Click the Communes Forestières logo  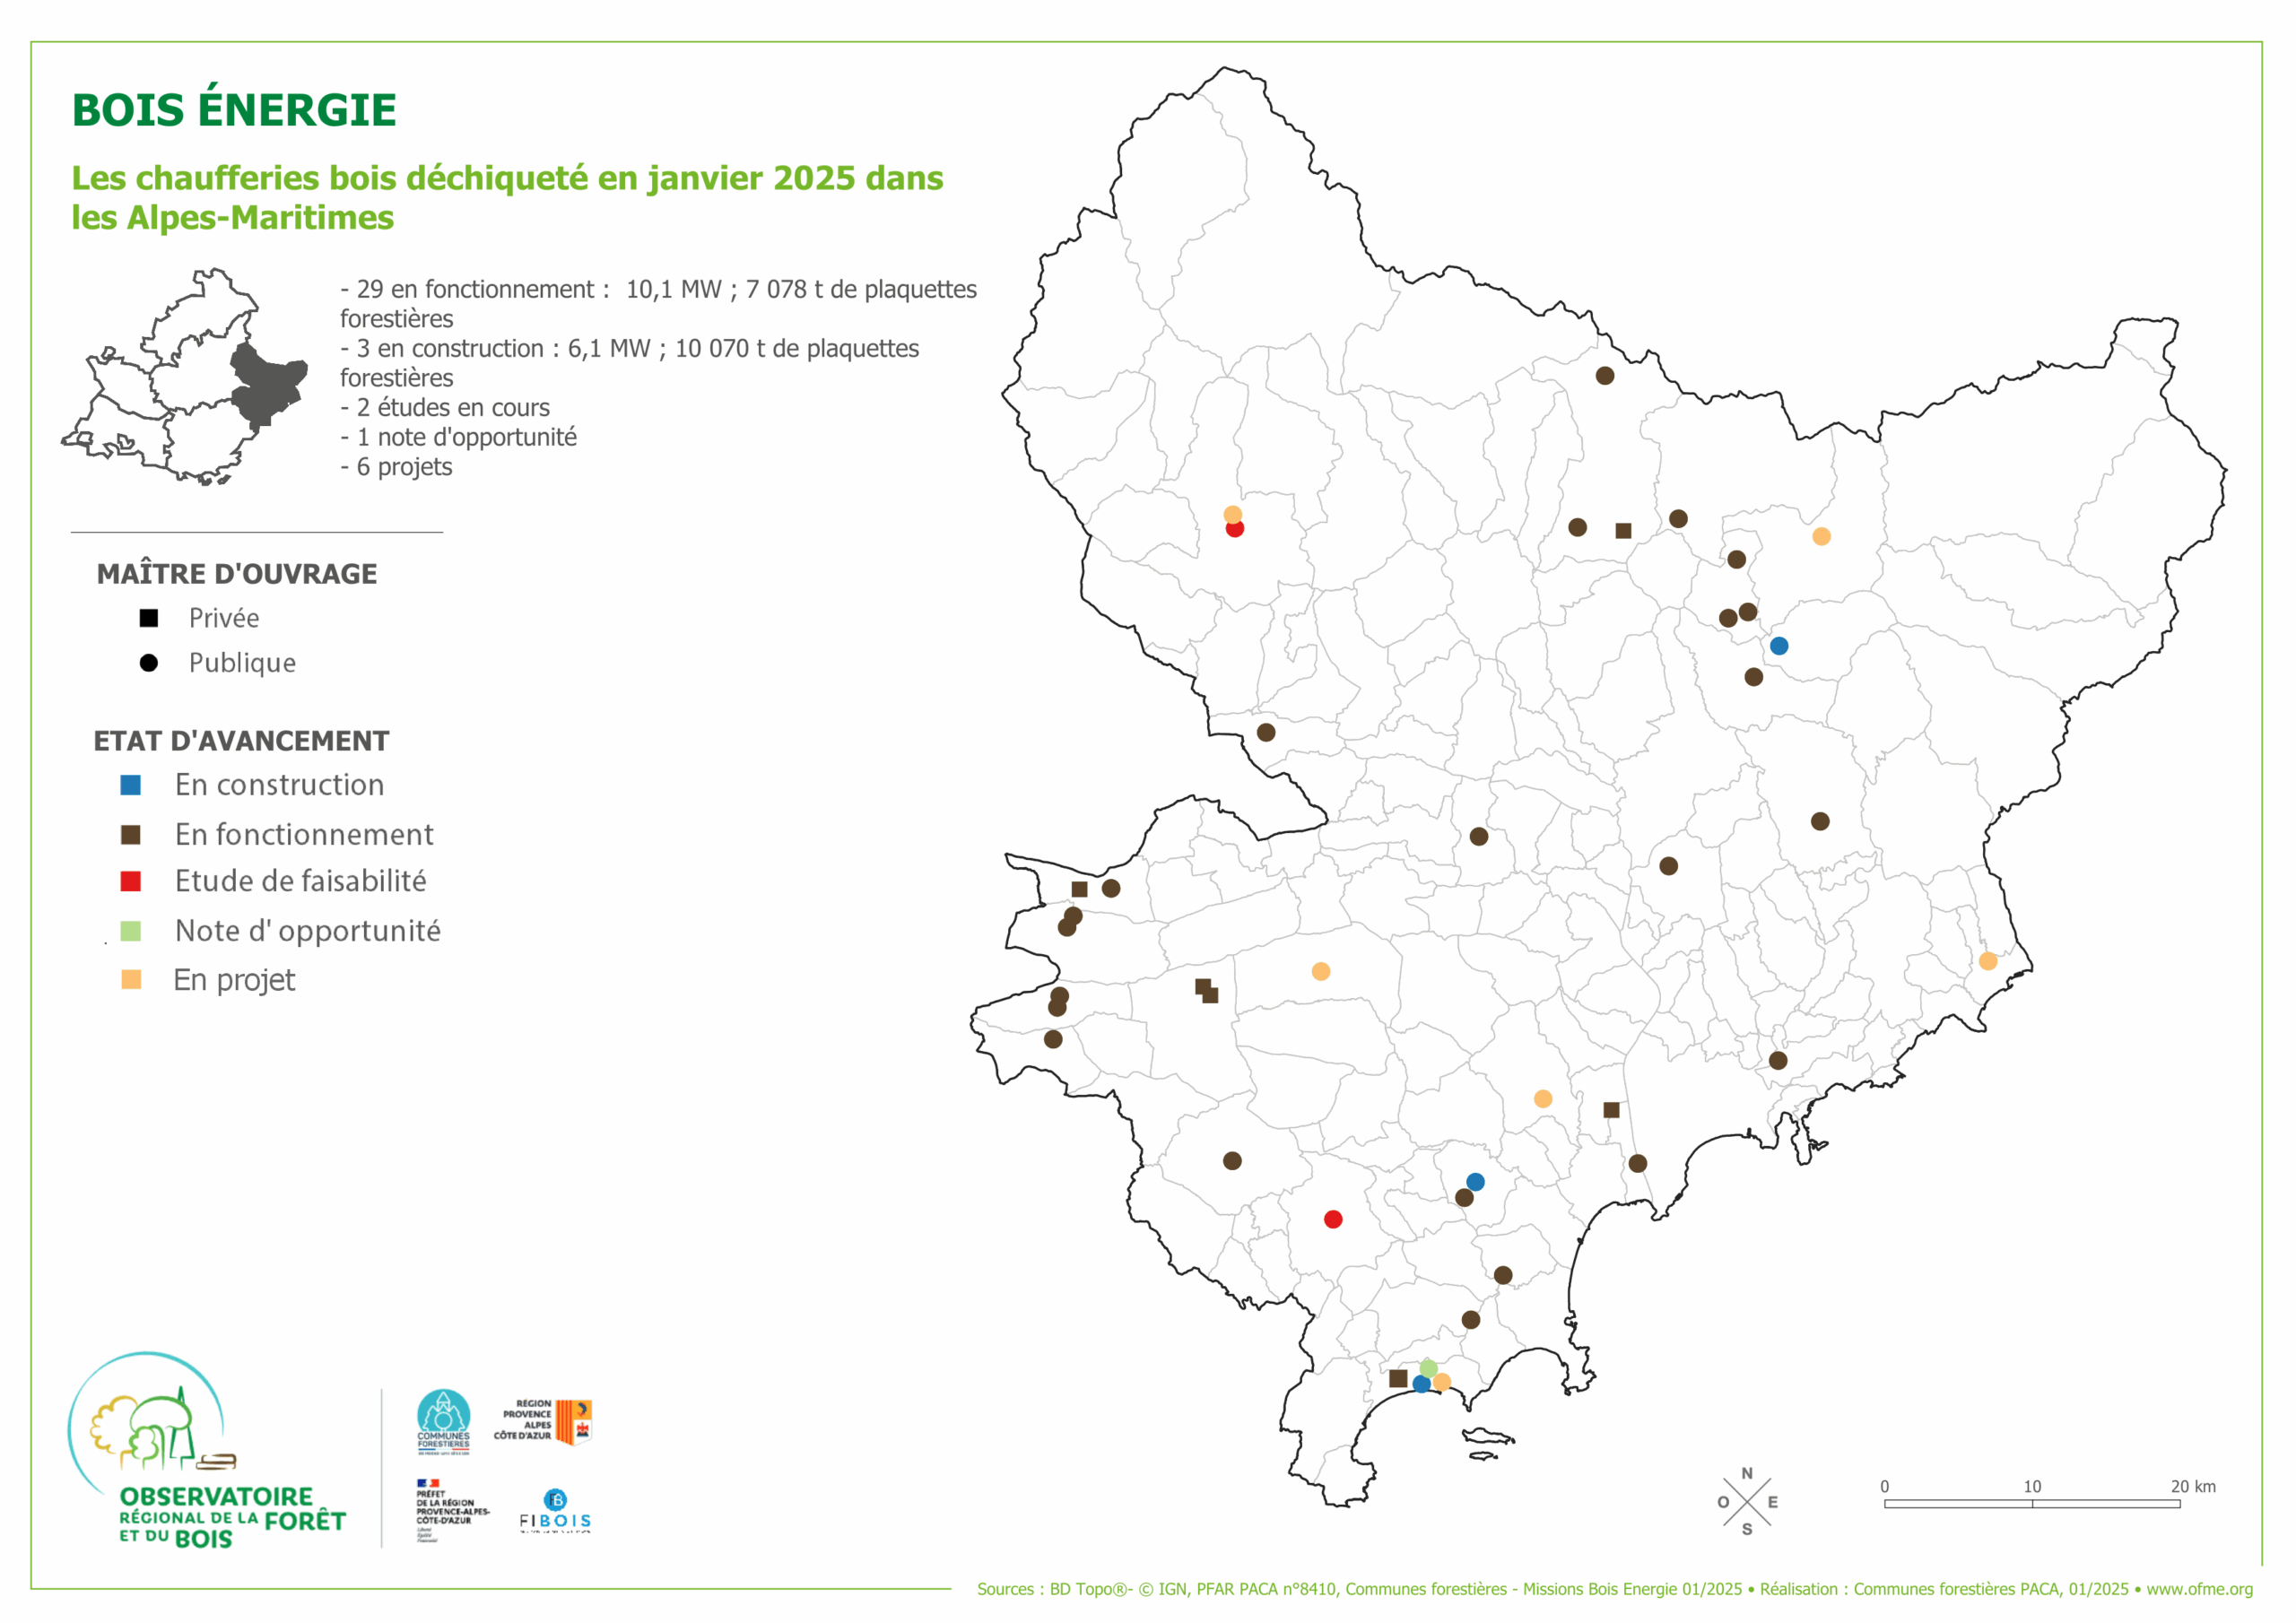click(x=443, y=1422)
